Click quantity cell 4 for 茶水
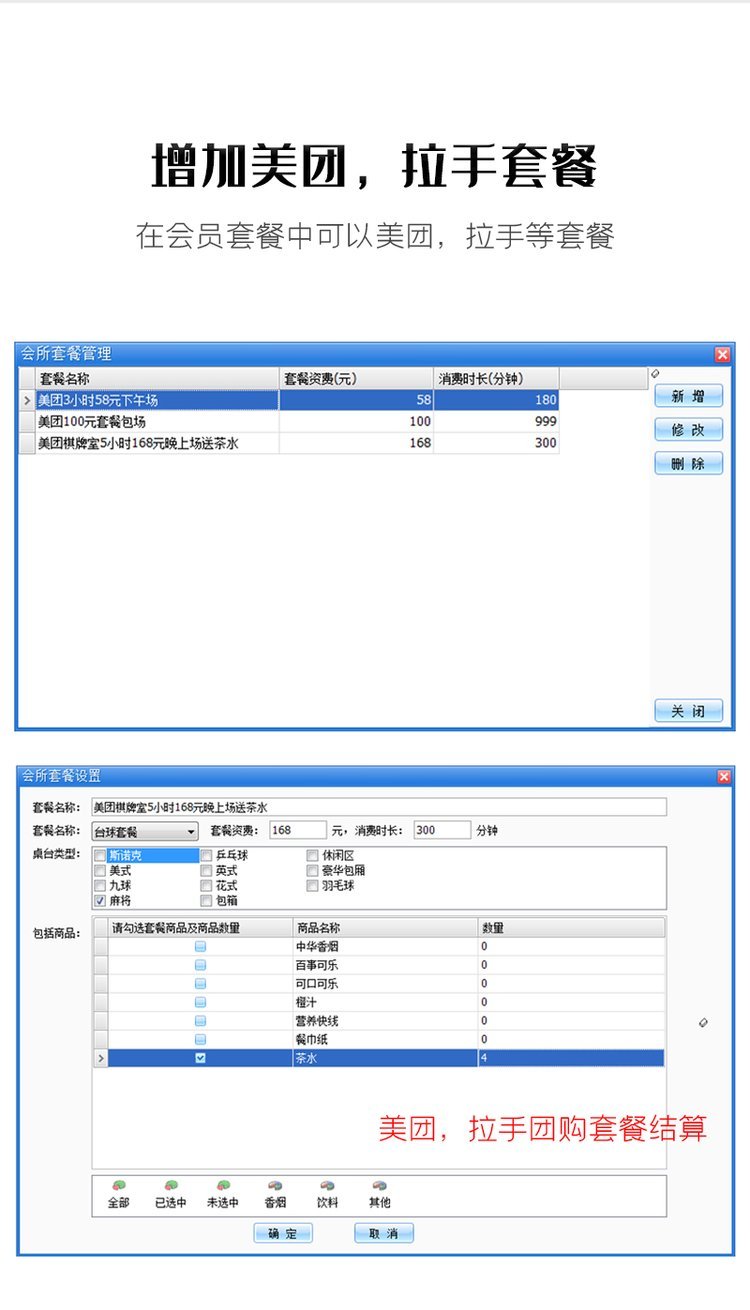The width and height of the screenshot is (750, 1310). [x=571, y=1058]
